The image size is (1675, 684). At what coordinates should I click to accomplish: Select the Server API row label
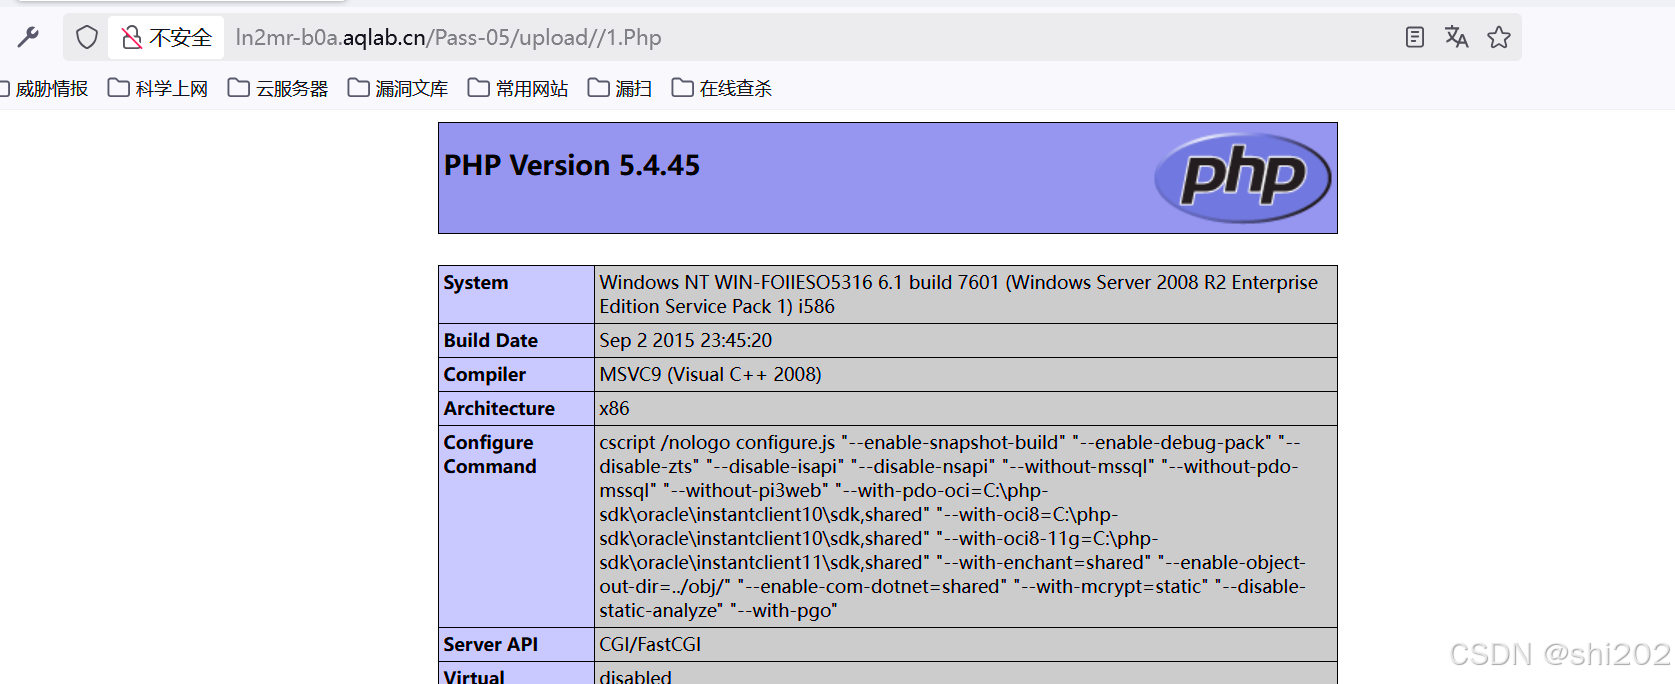point(491,645)
